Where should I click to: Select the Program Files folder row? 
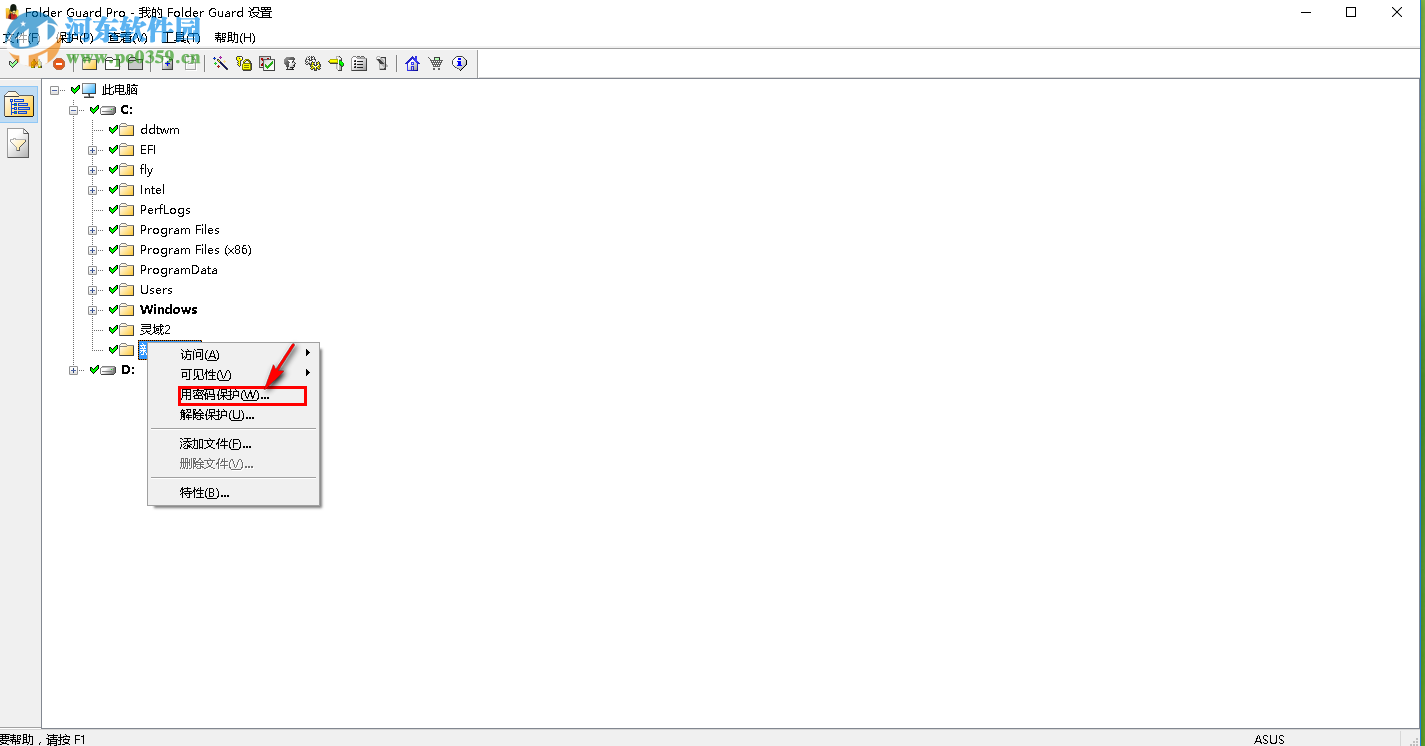point(180,230)
